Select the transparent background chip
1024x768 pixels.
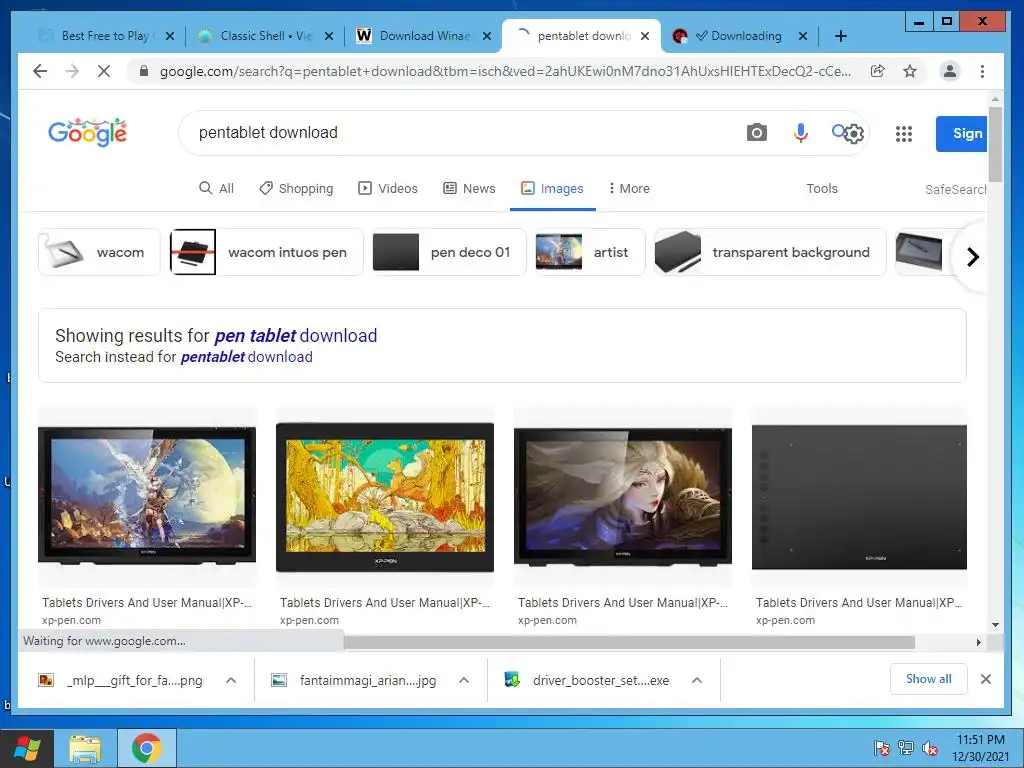point(770,252)
